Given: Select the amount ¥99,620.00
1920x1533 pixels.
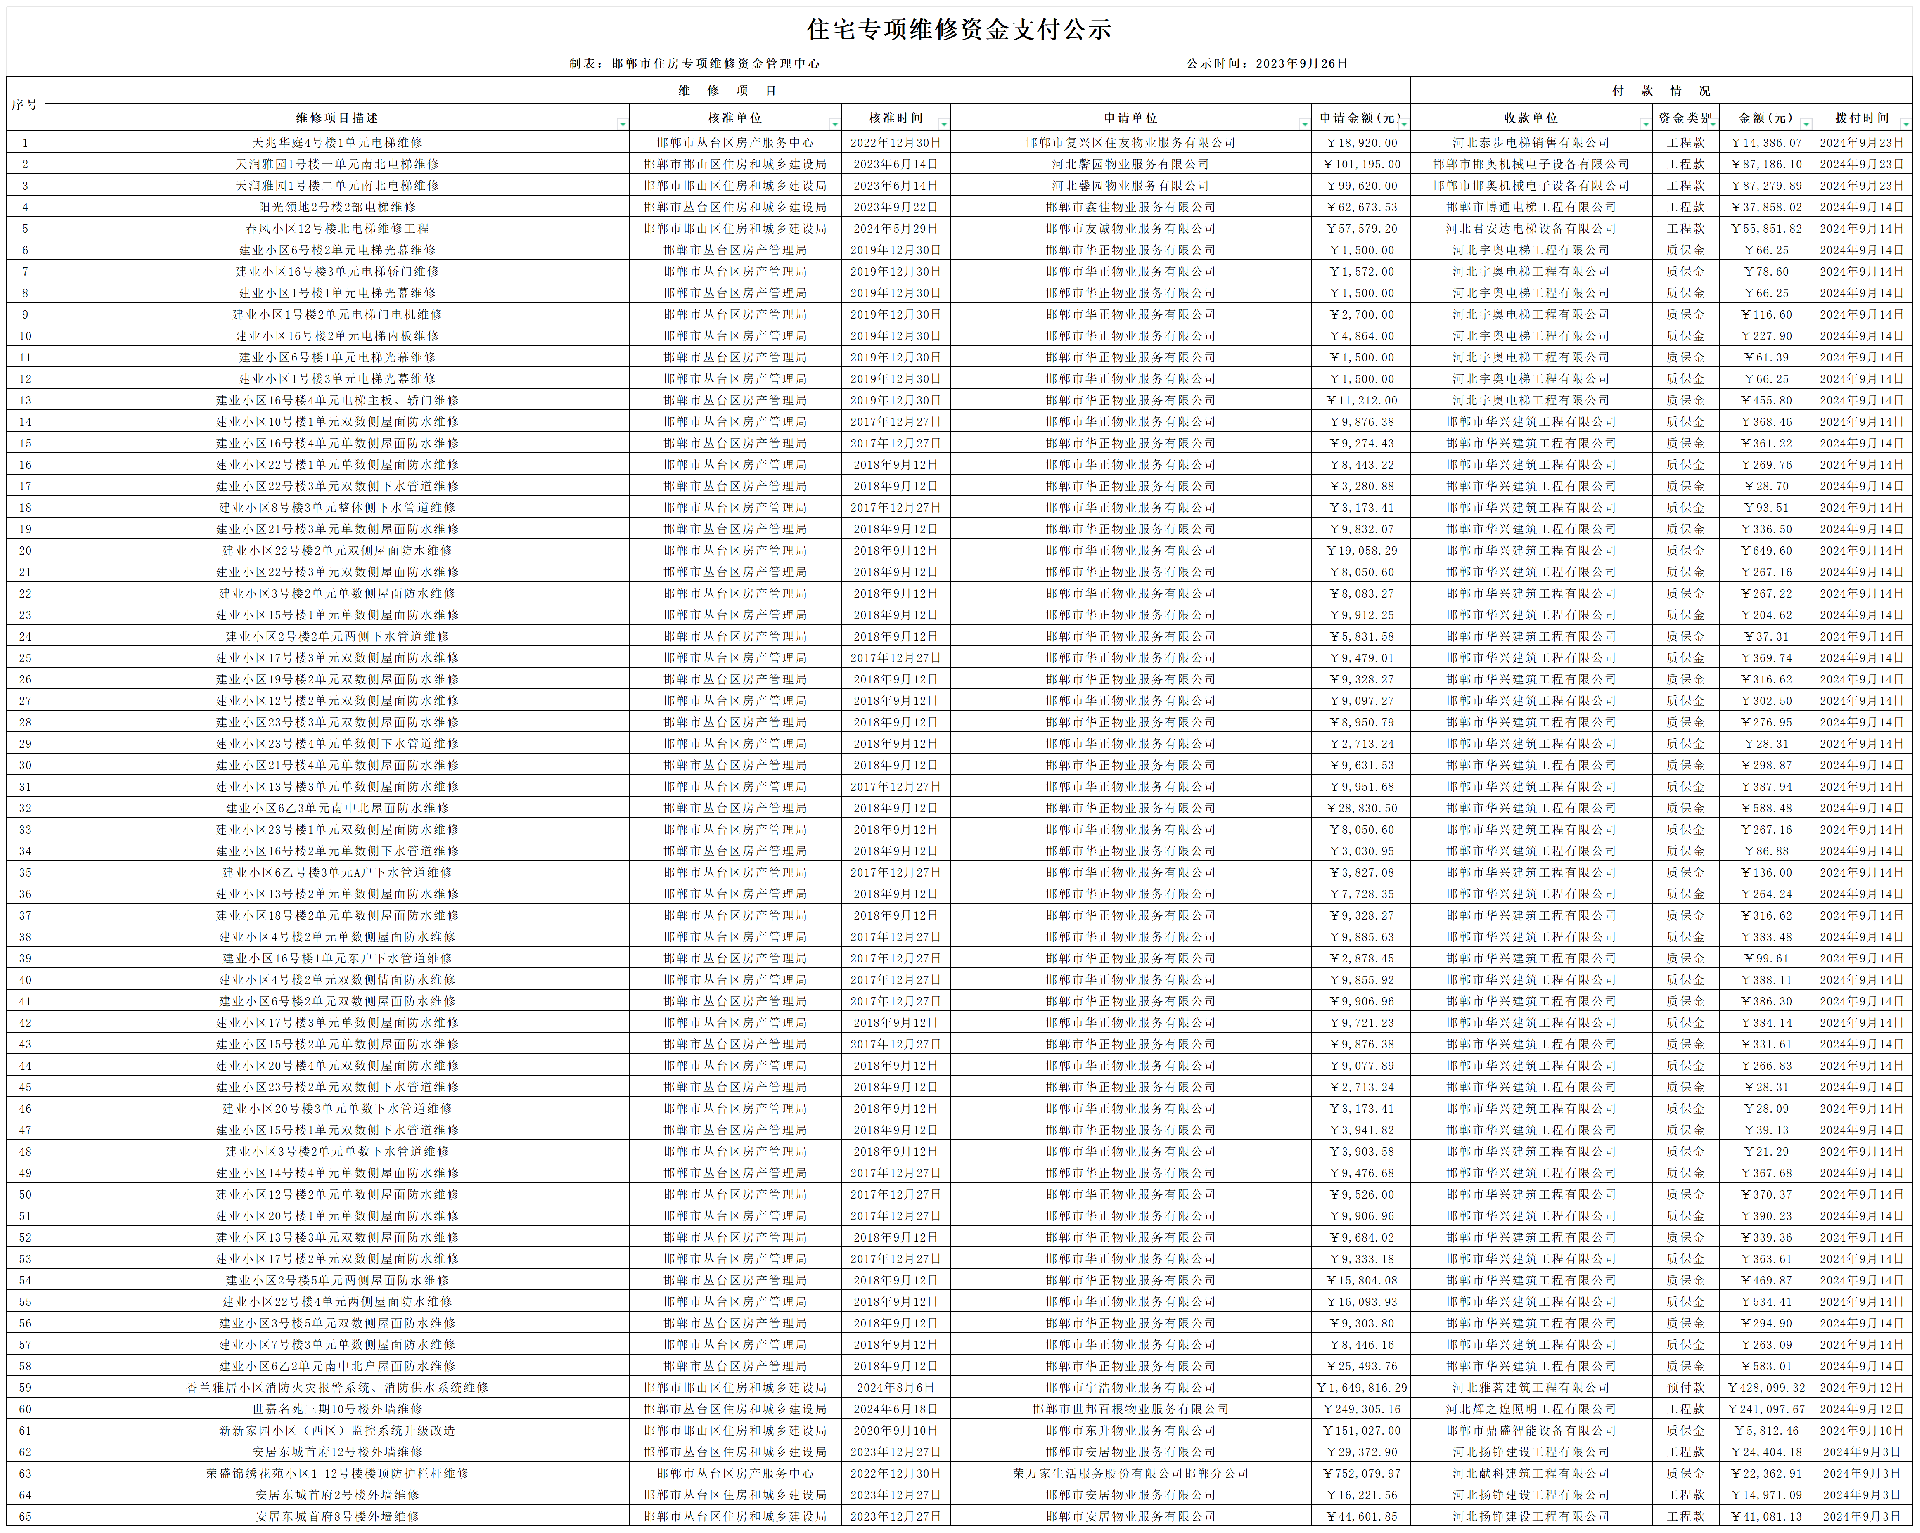Looking at the screenshot, I should coord(1361,186).
